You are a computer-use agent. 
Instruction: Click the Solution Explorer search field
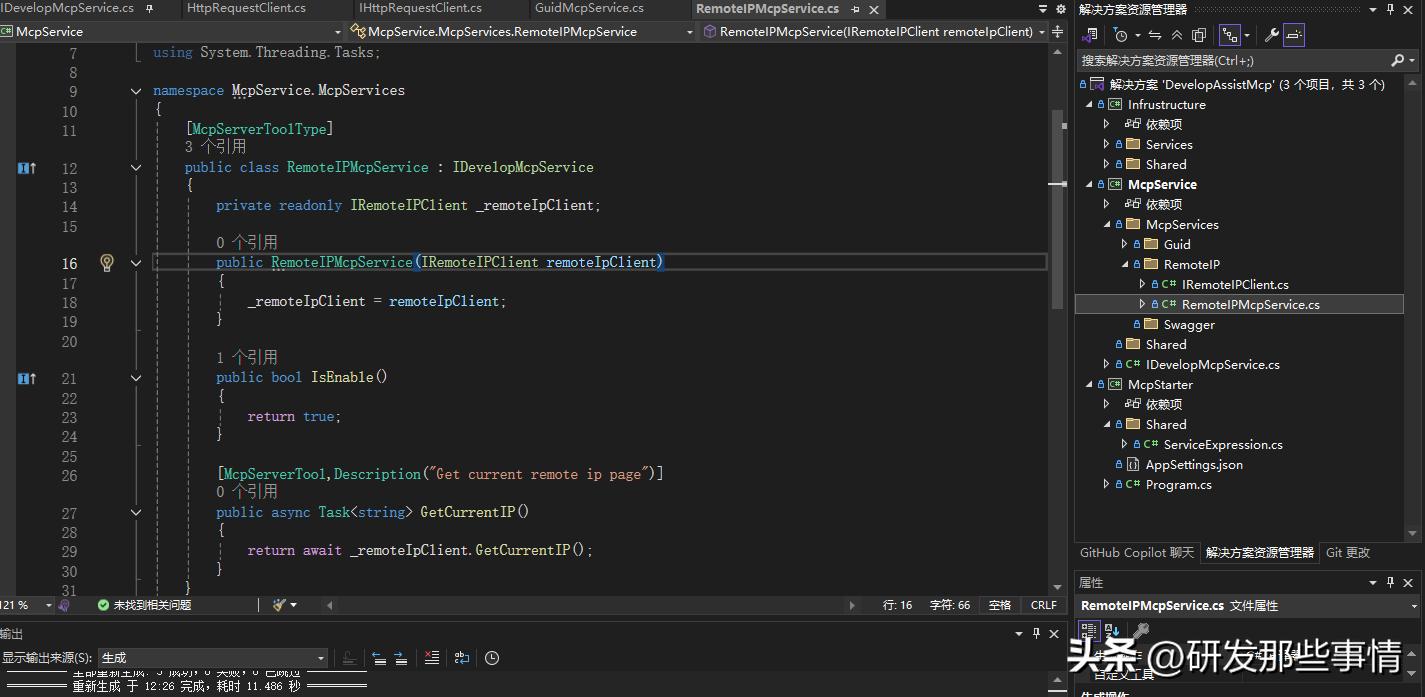pos(1232,61)
